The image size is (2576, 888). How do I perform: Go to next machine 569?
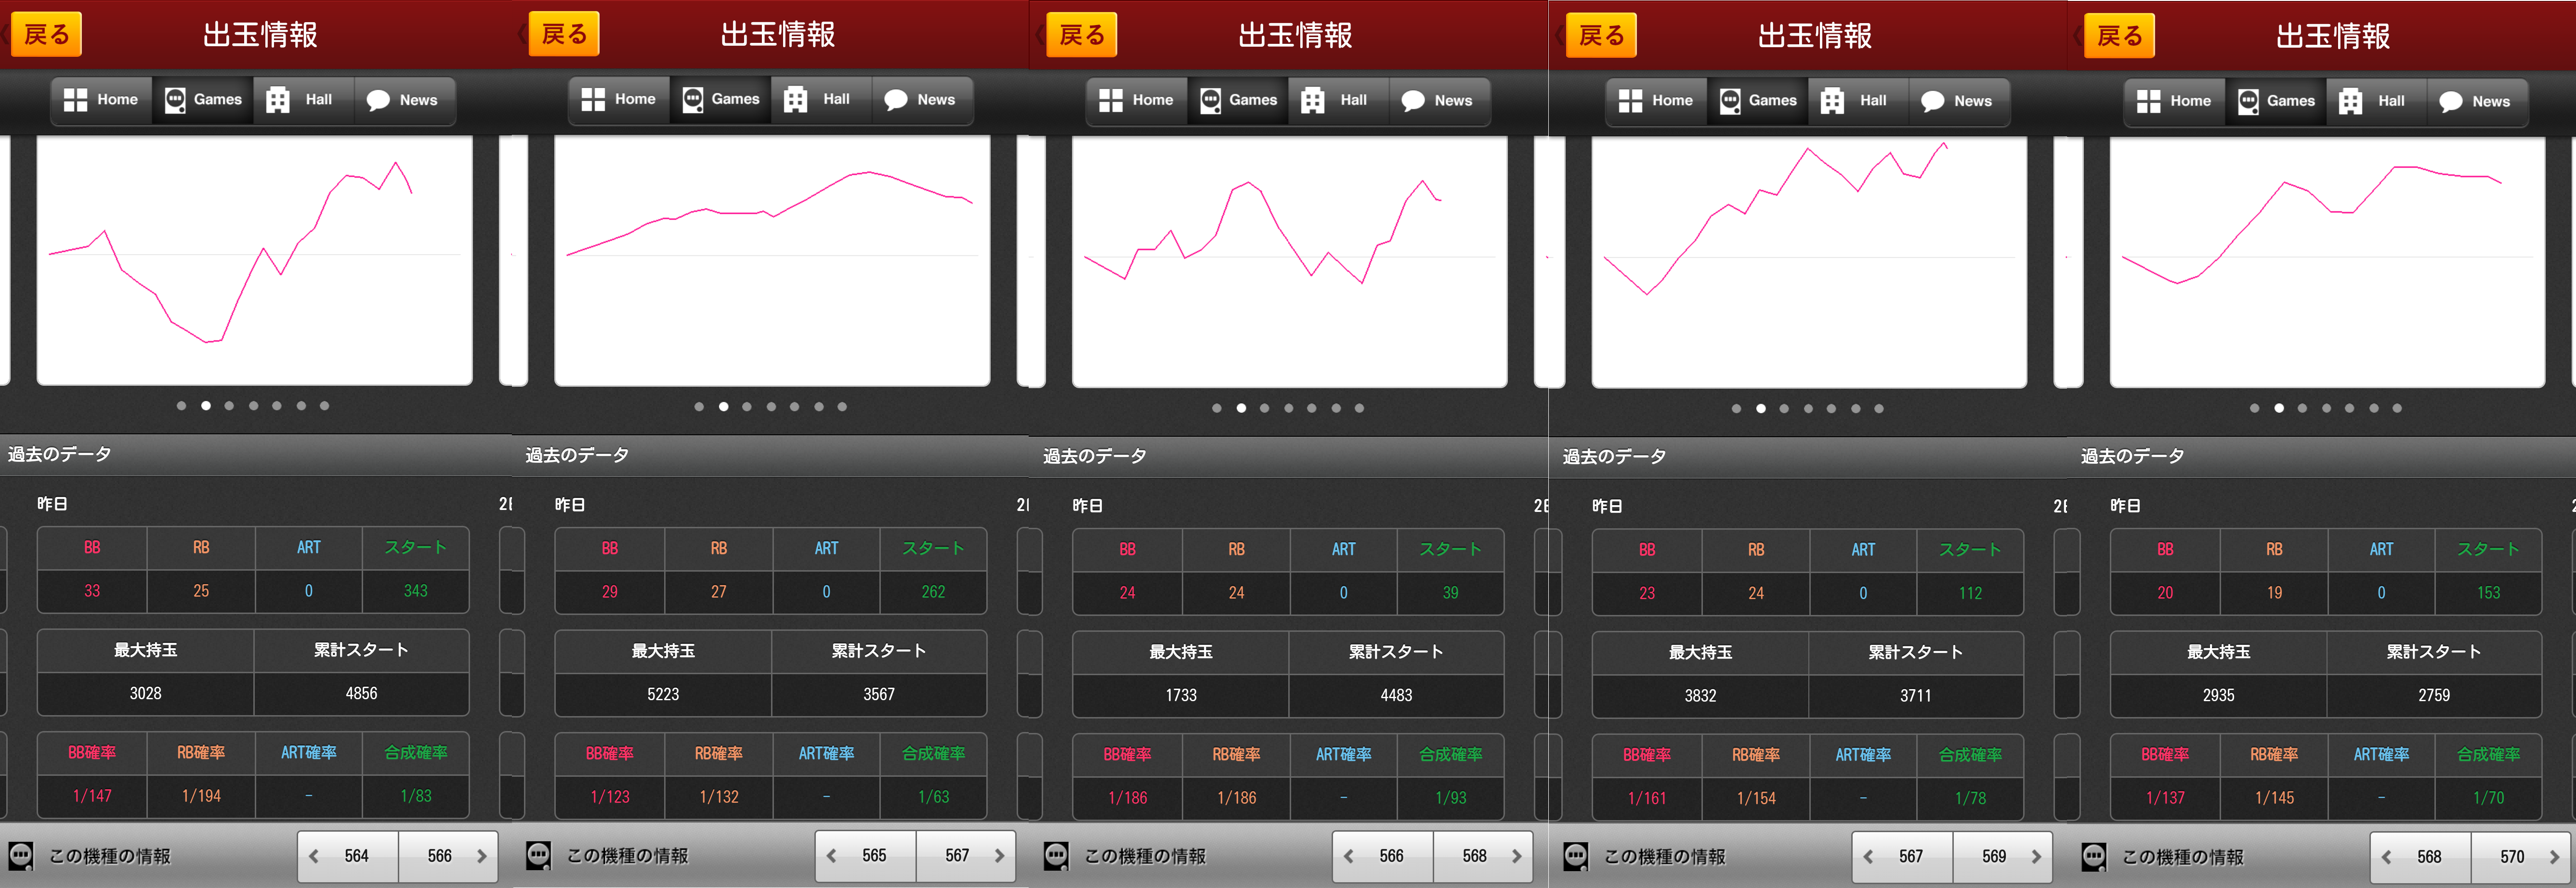(x=2003, y=857)
